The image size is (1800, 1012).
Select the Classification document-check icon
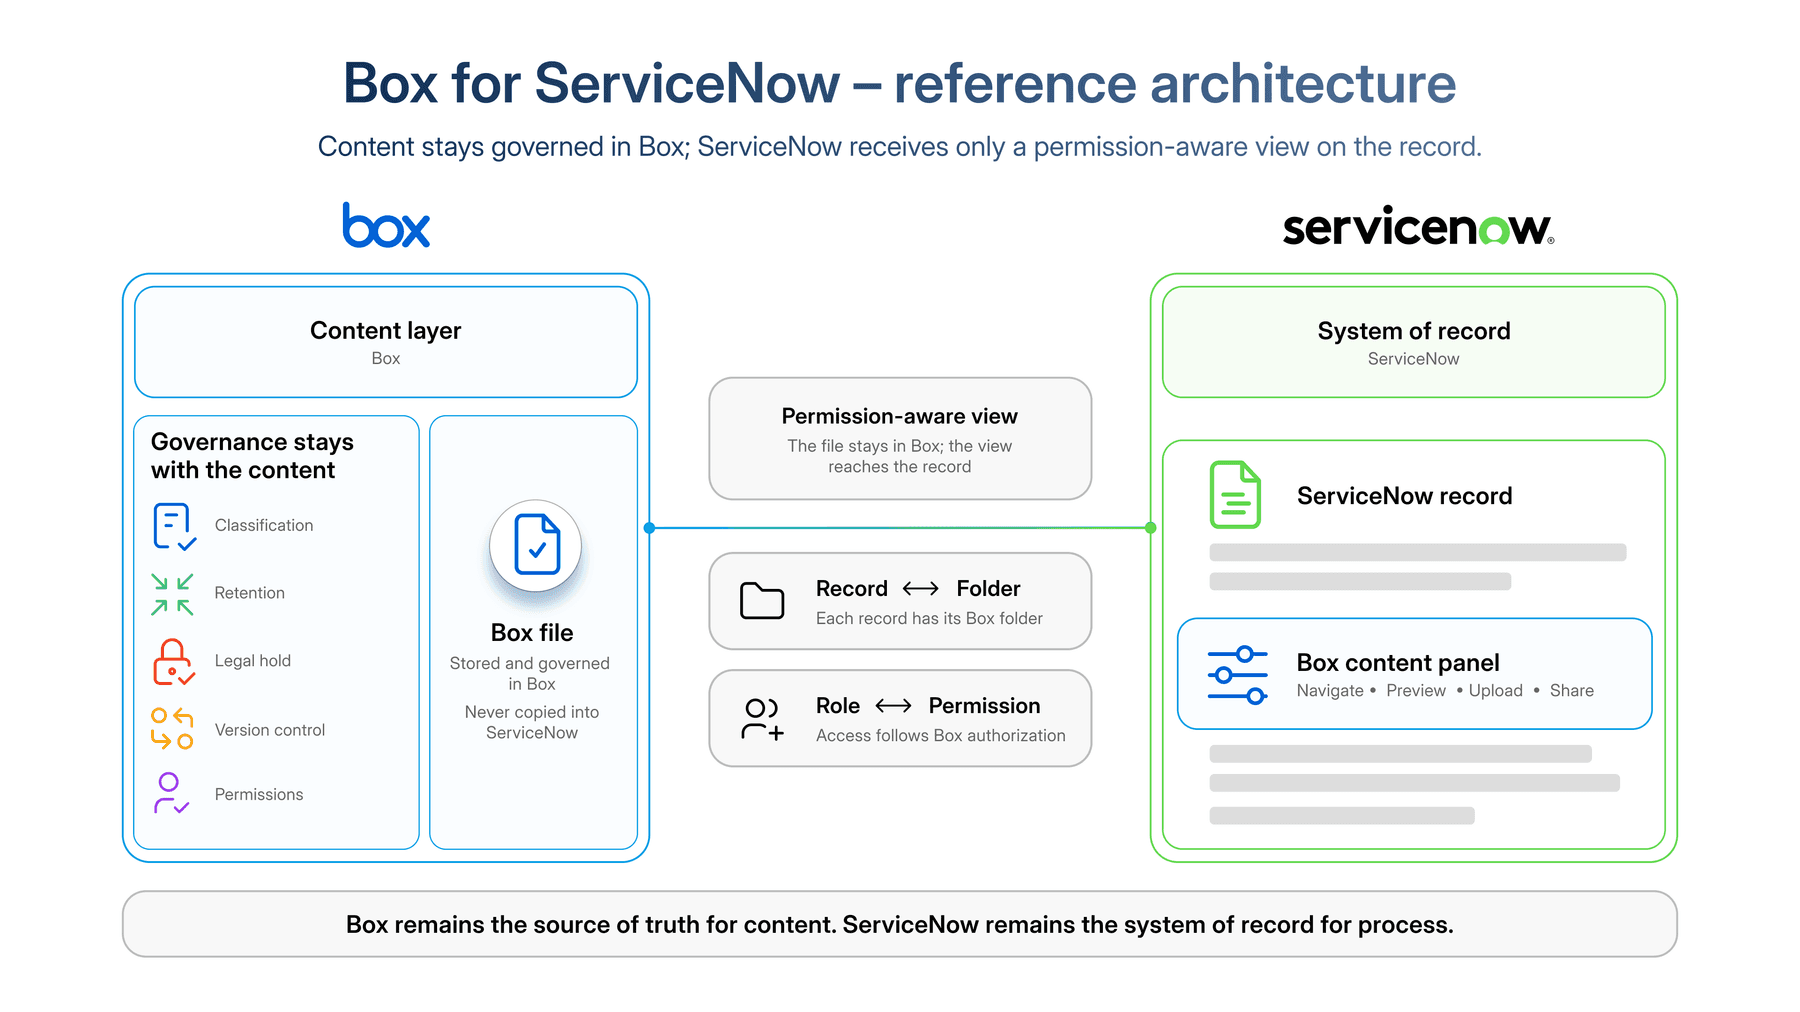point(174,526)
